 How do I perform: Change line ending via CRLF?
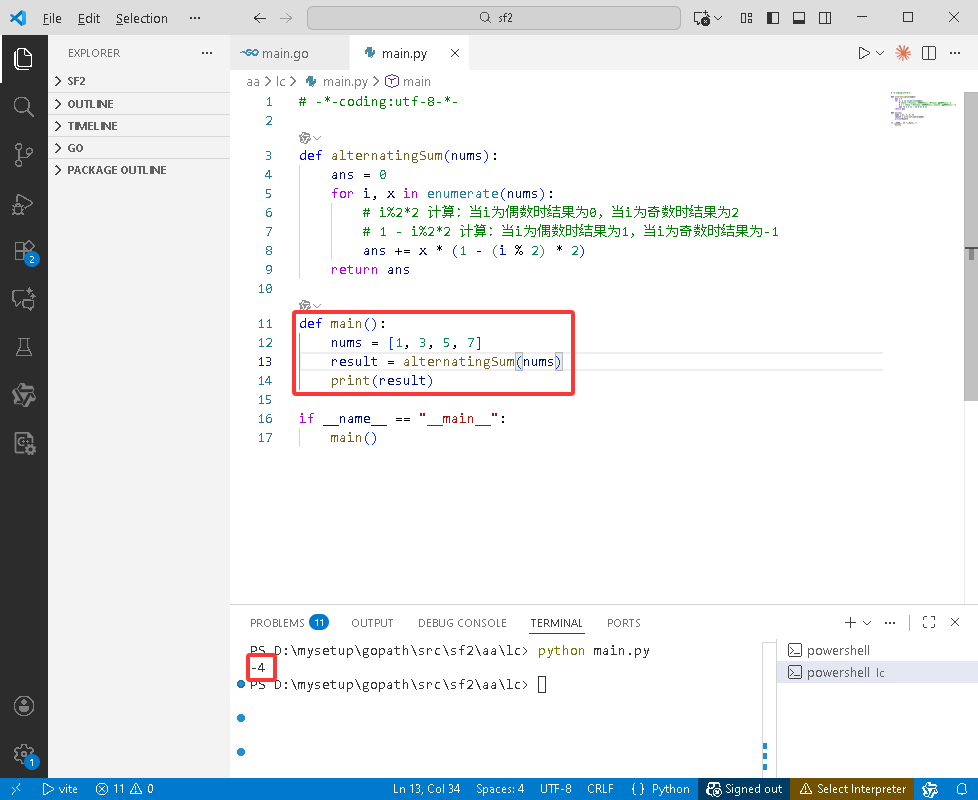pyautogui.click(x=600, y=789)
